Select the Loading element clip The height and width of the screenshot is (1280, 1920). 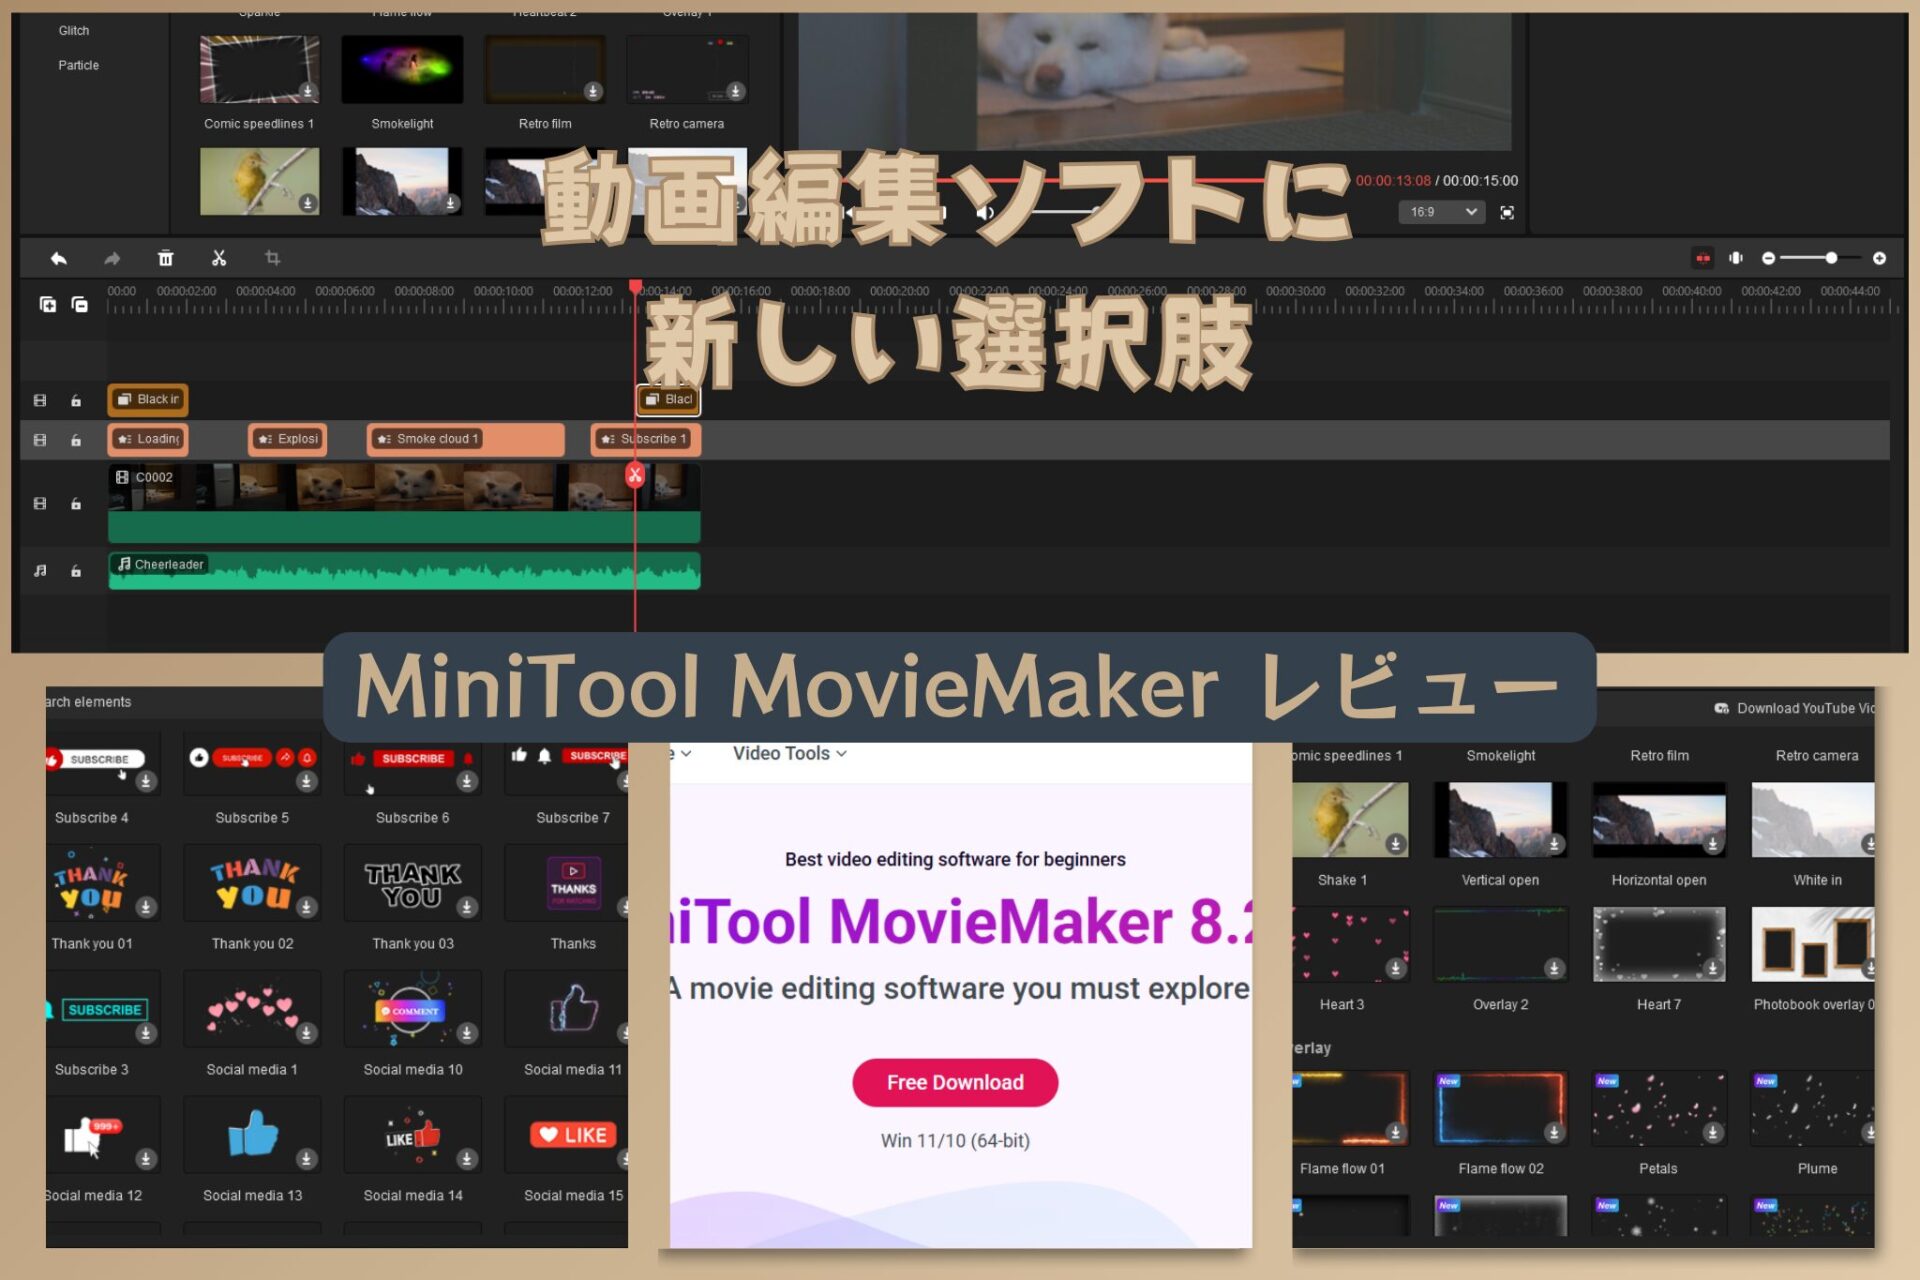(147, 439)
